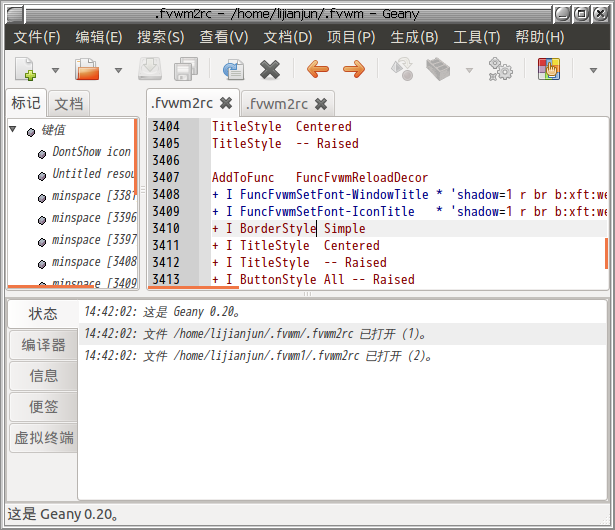The width and height of the screenshot is (615, 530).
Task: Switch to the 状态 message tab
Action: 43,314
